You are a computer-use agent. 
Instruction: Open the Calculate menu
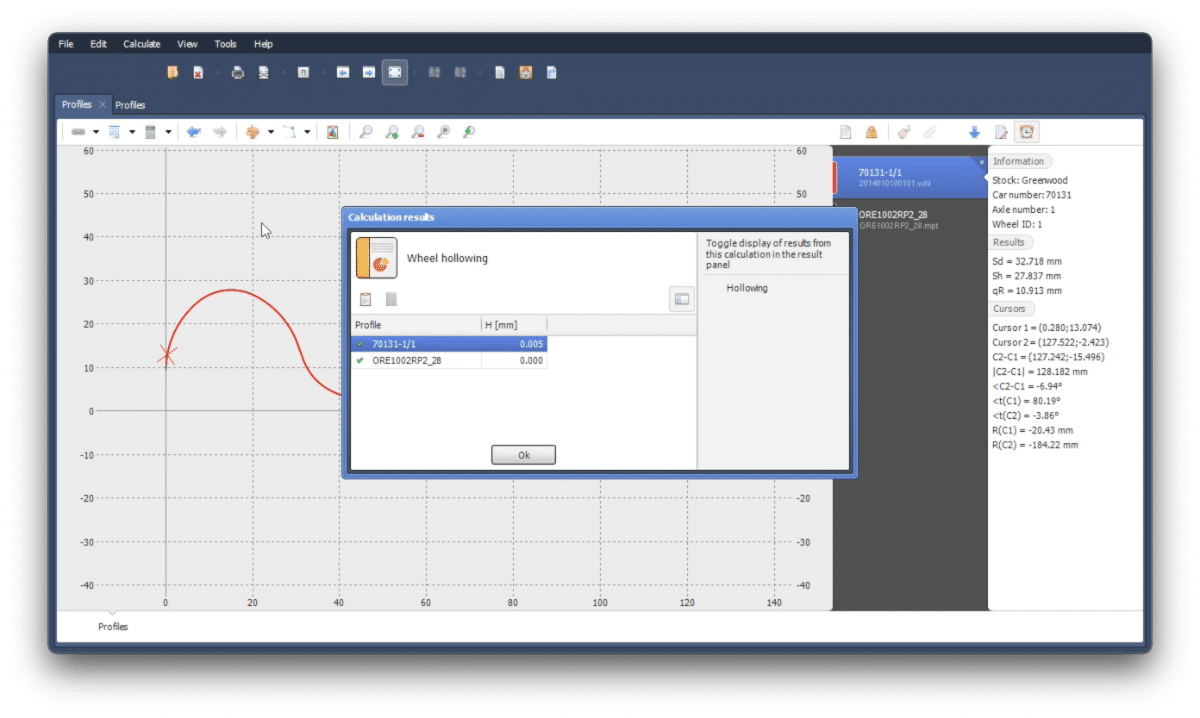coord(142,44)
